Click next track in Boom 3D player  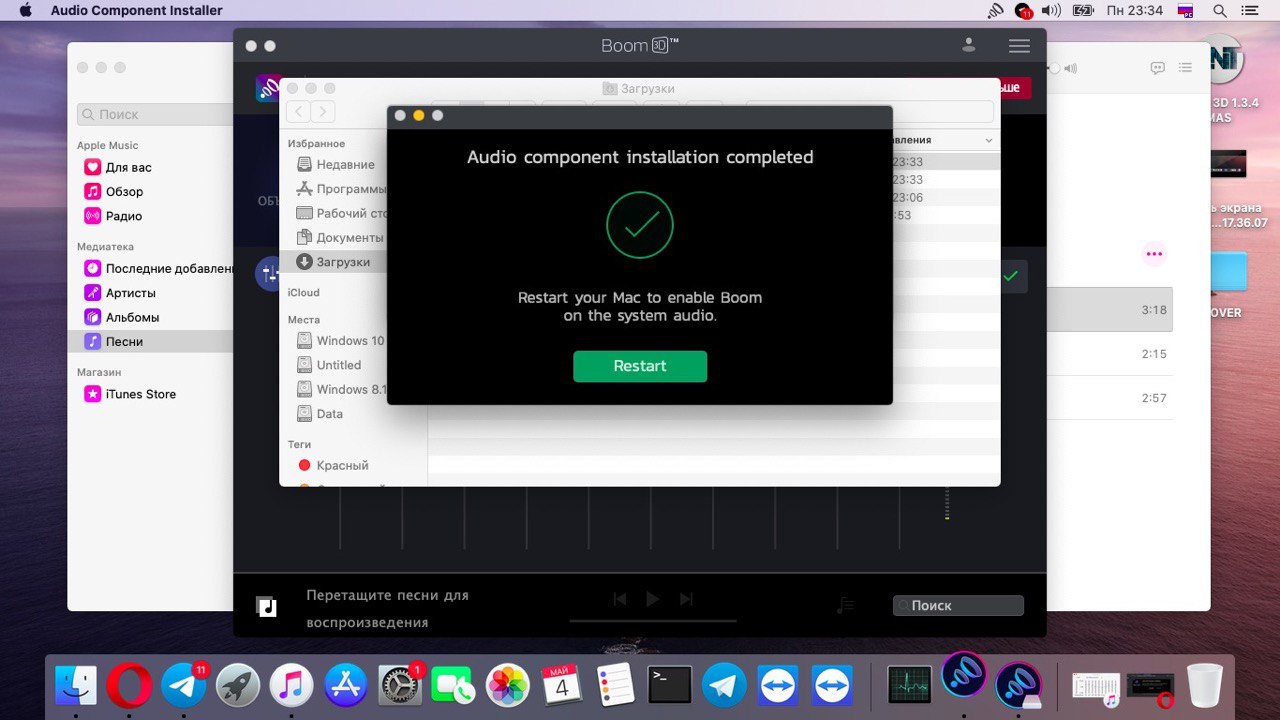tap(686, 599)
